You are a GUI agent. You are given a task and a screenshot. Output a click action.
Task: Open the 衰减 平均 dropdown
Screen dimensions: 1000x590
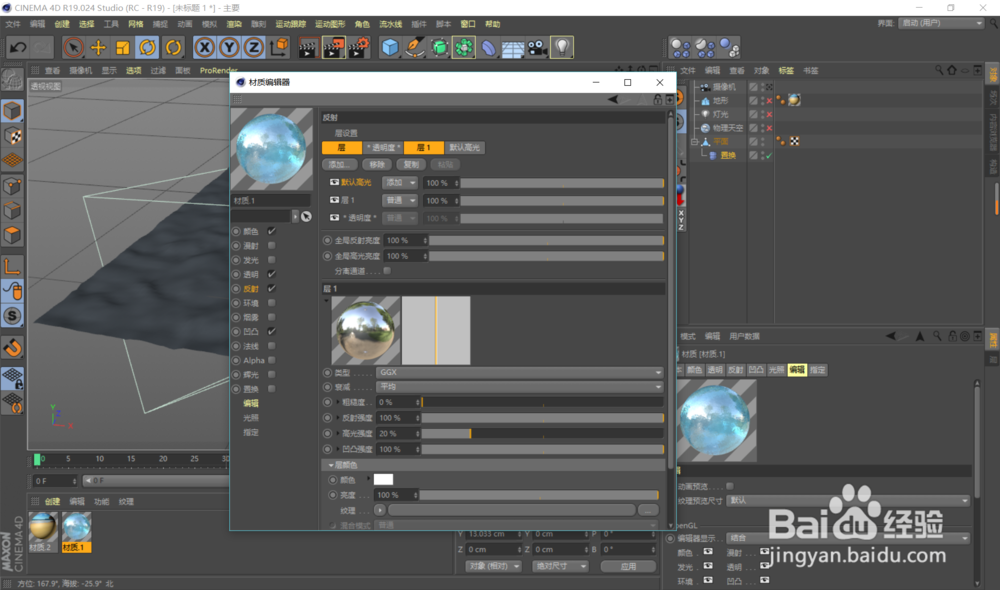click(x=520, y=387)
